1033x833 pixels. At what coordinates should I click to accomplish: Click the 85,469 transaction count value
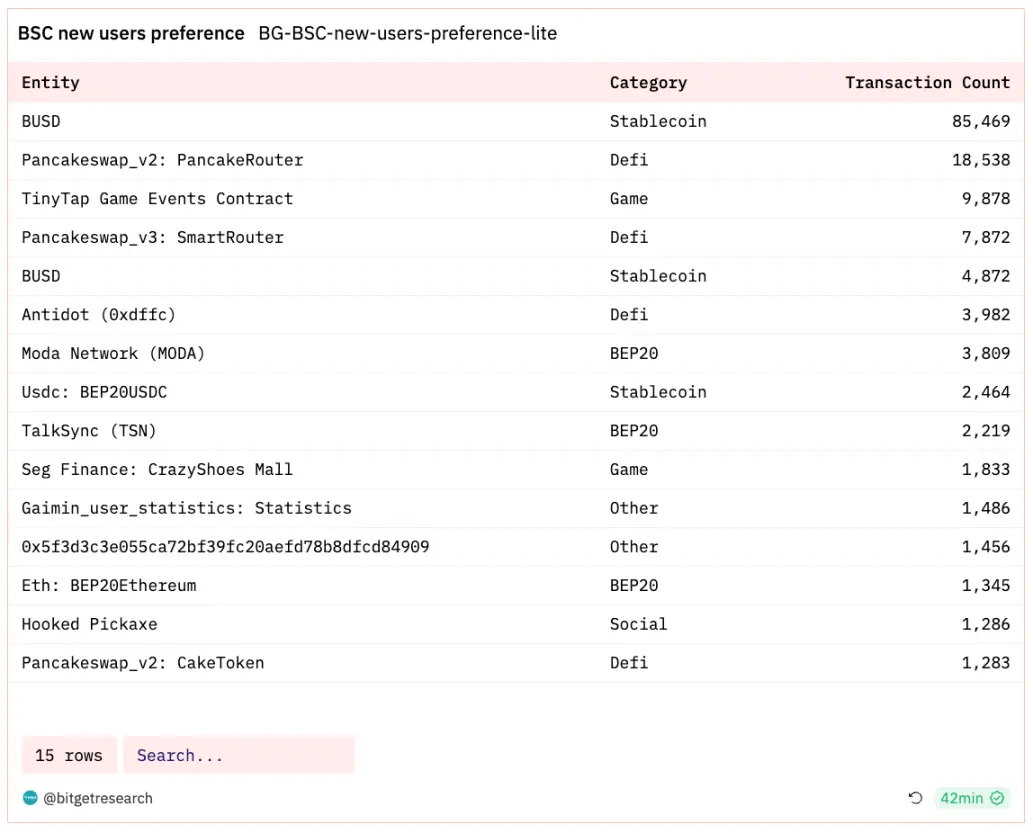(x=980, y=121)
